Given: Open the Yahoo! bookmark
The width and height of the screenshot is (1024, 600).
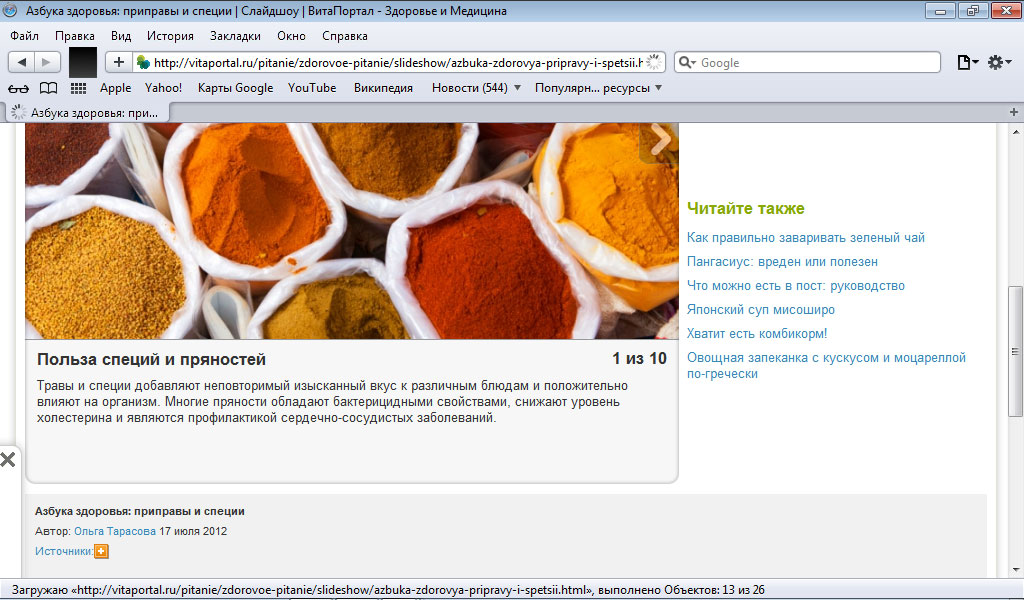Looking at the screenshot, I should point(163,88).
